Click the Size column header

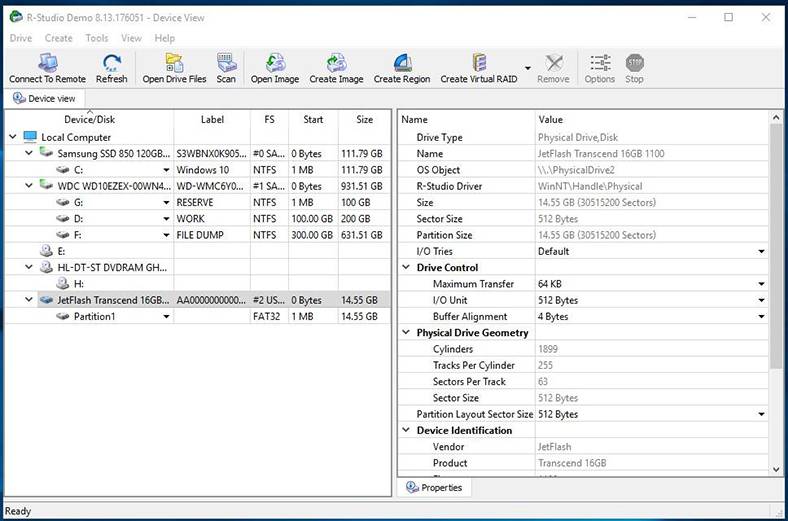[364, 120]
